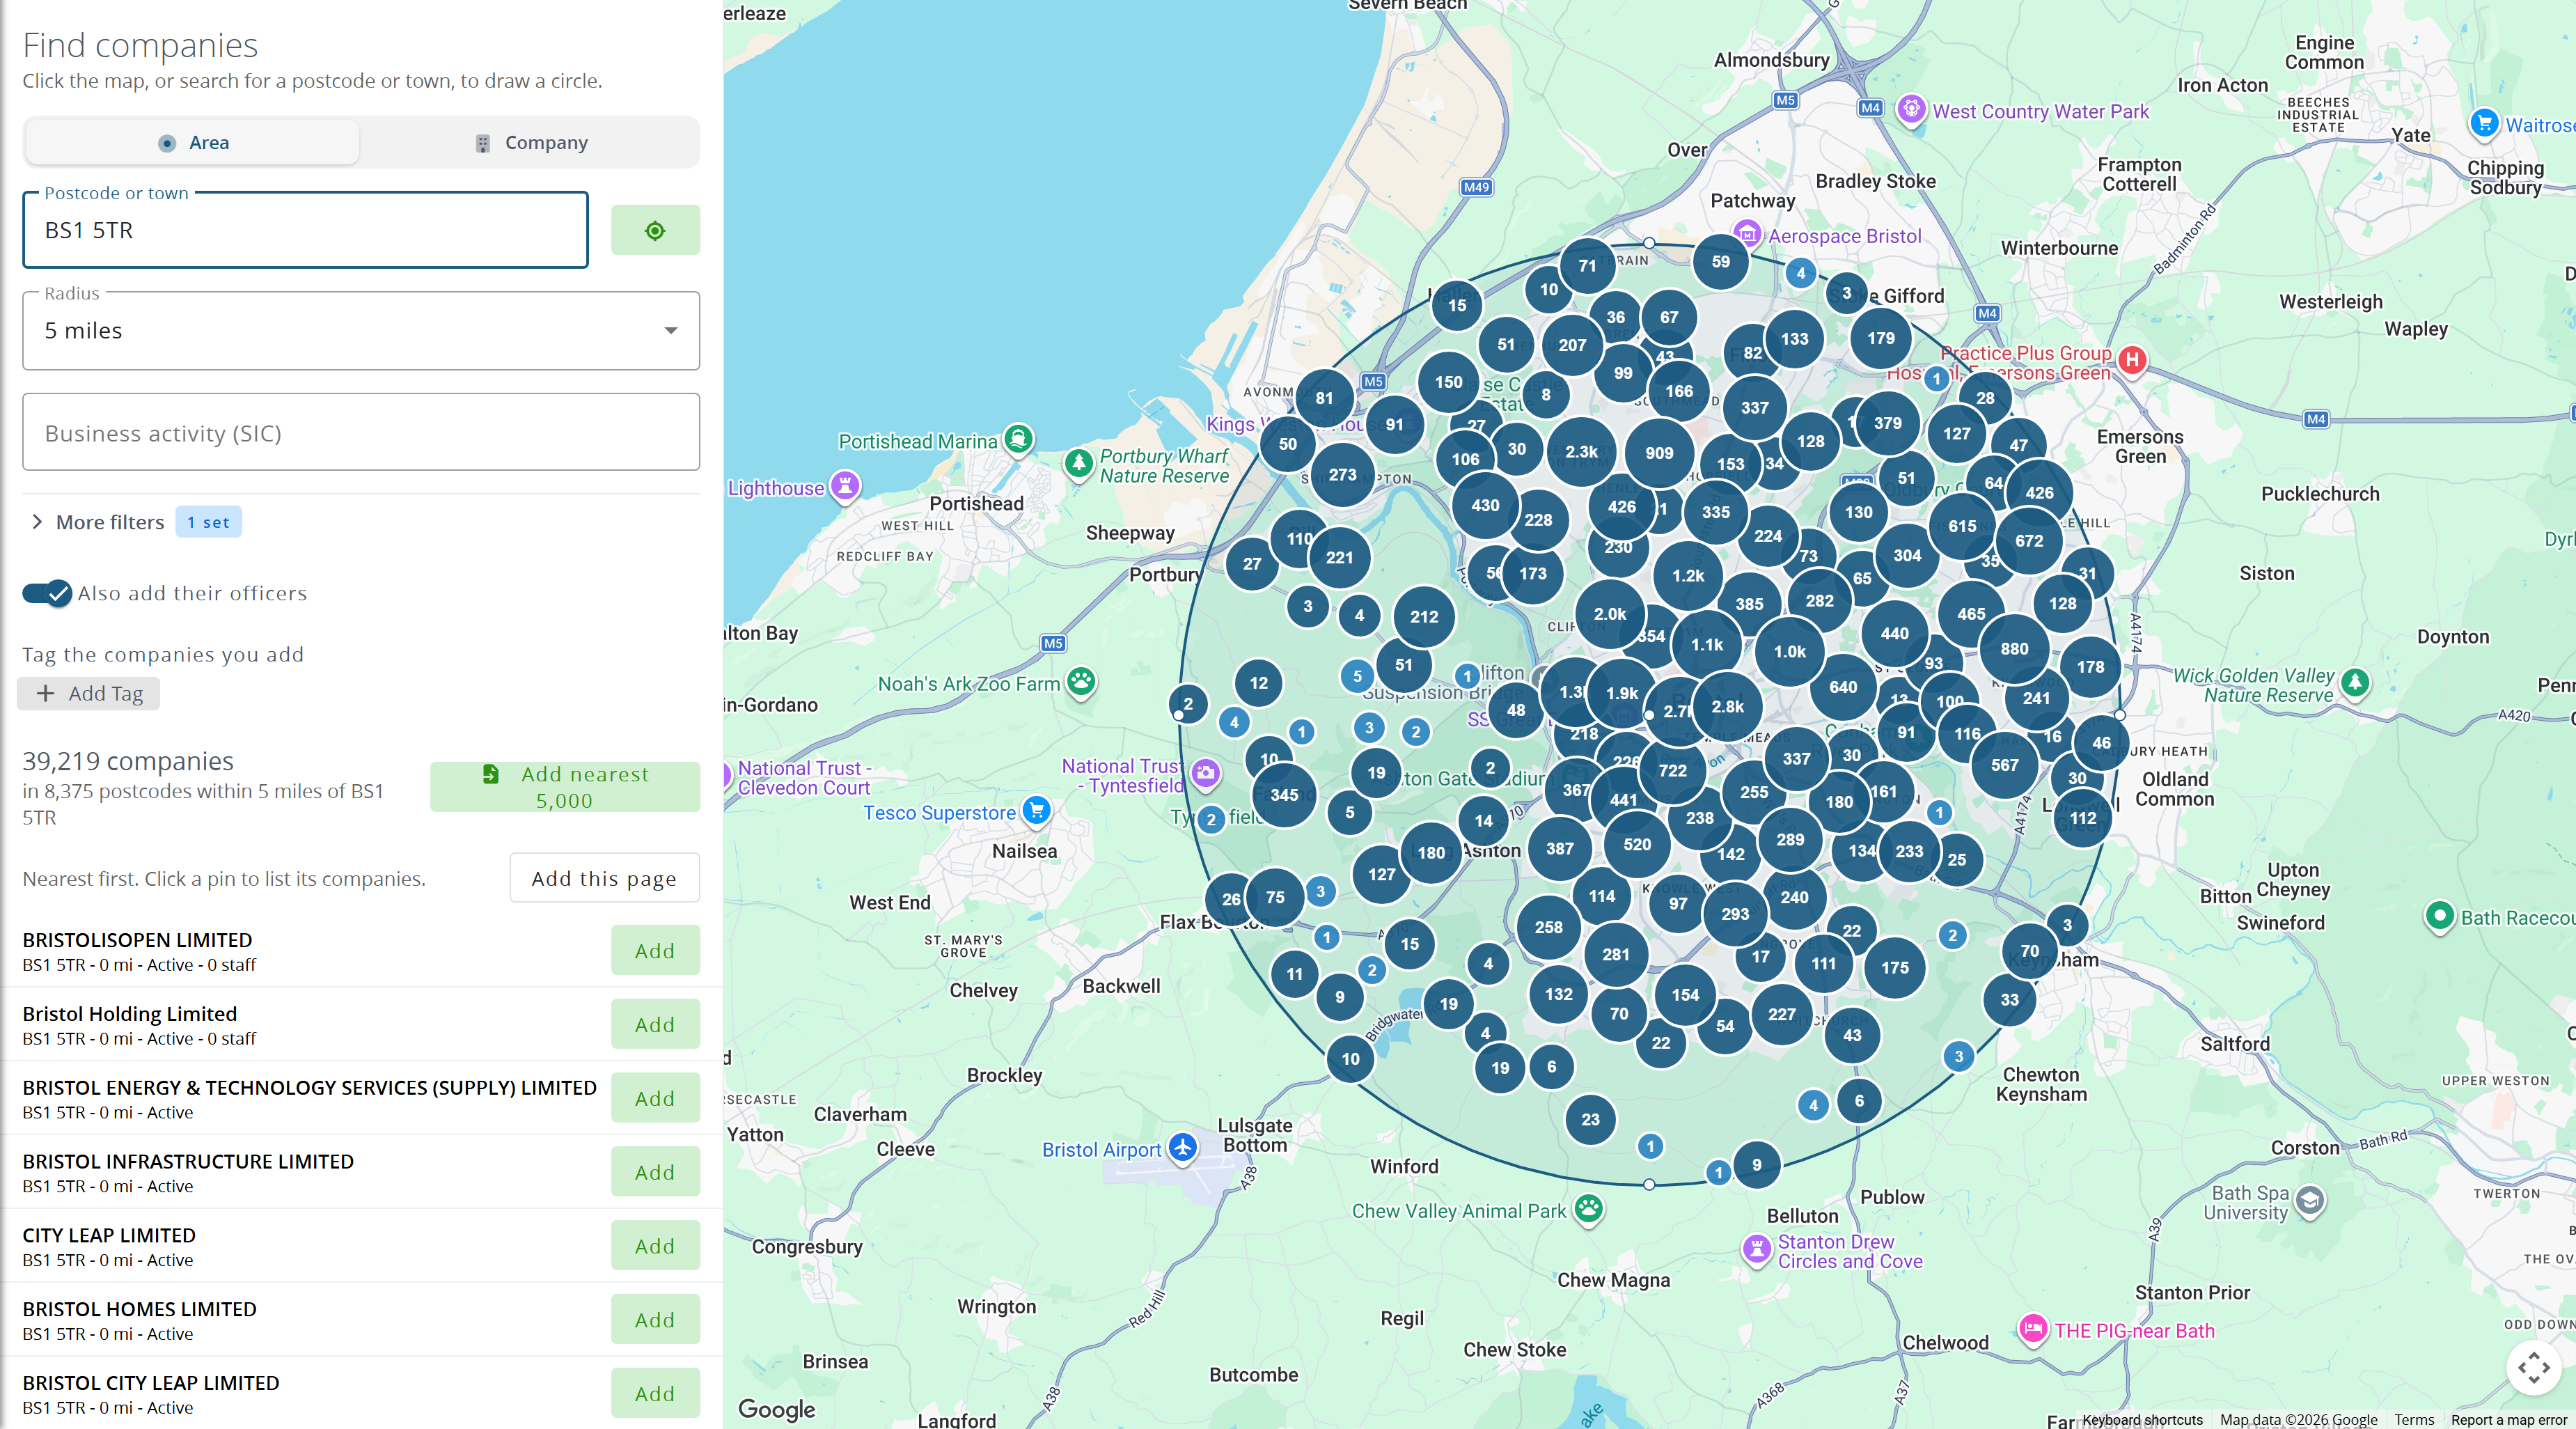Add CITY LEAP LIMITED company
This screenshot has height=1429, width=2576.
655,1246
